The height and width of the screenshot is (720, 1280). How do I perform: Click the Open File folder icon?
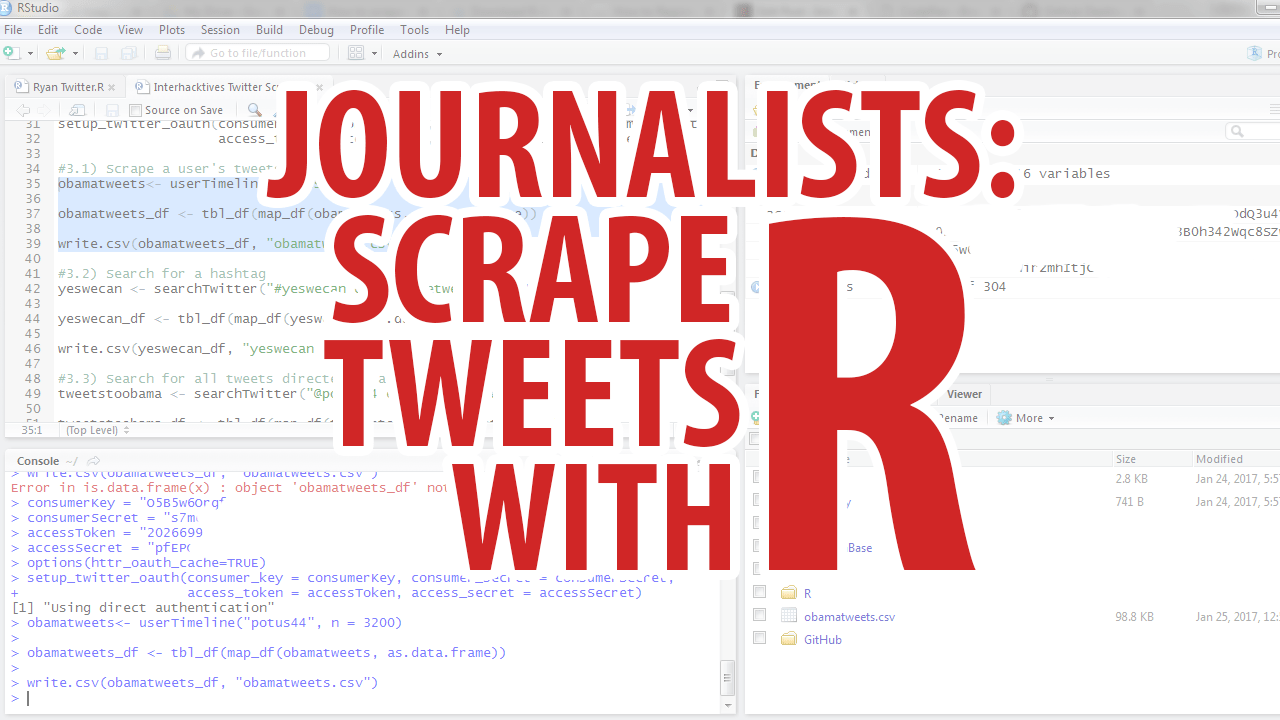(x=54, y=53)
